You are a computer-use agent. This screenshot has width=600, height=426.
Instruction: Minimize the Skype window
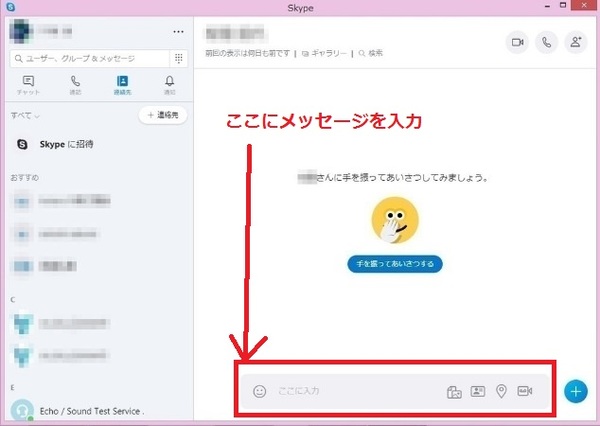(x=548, y=6)
